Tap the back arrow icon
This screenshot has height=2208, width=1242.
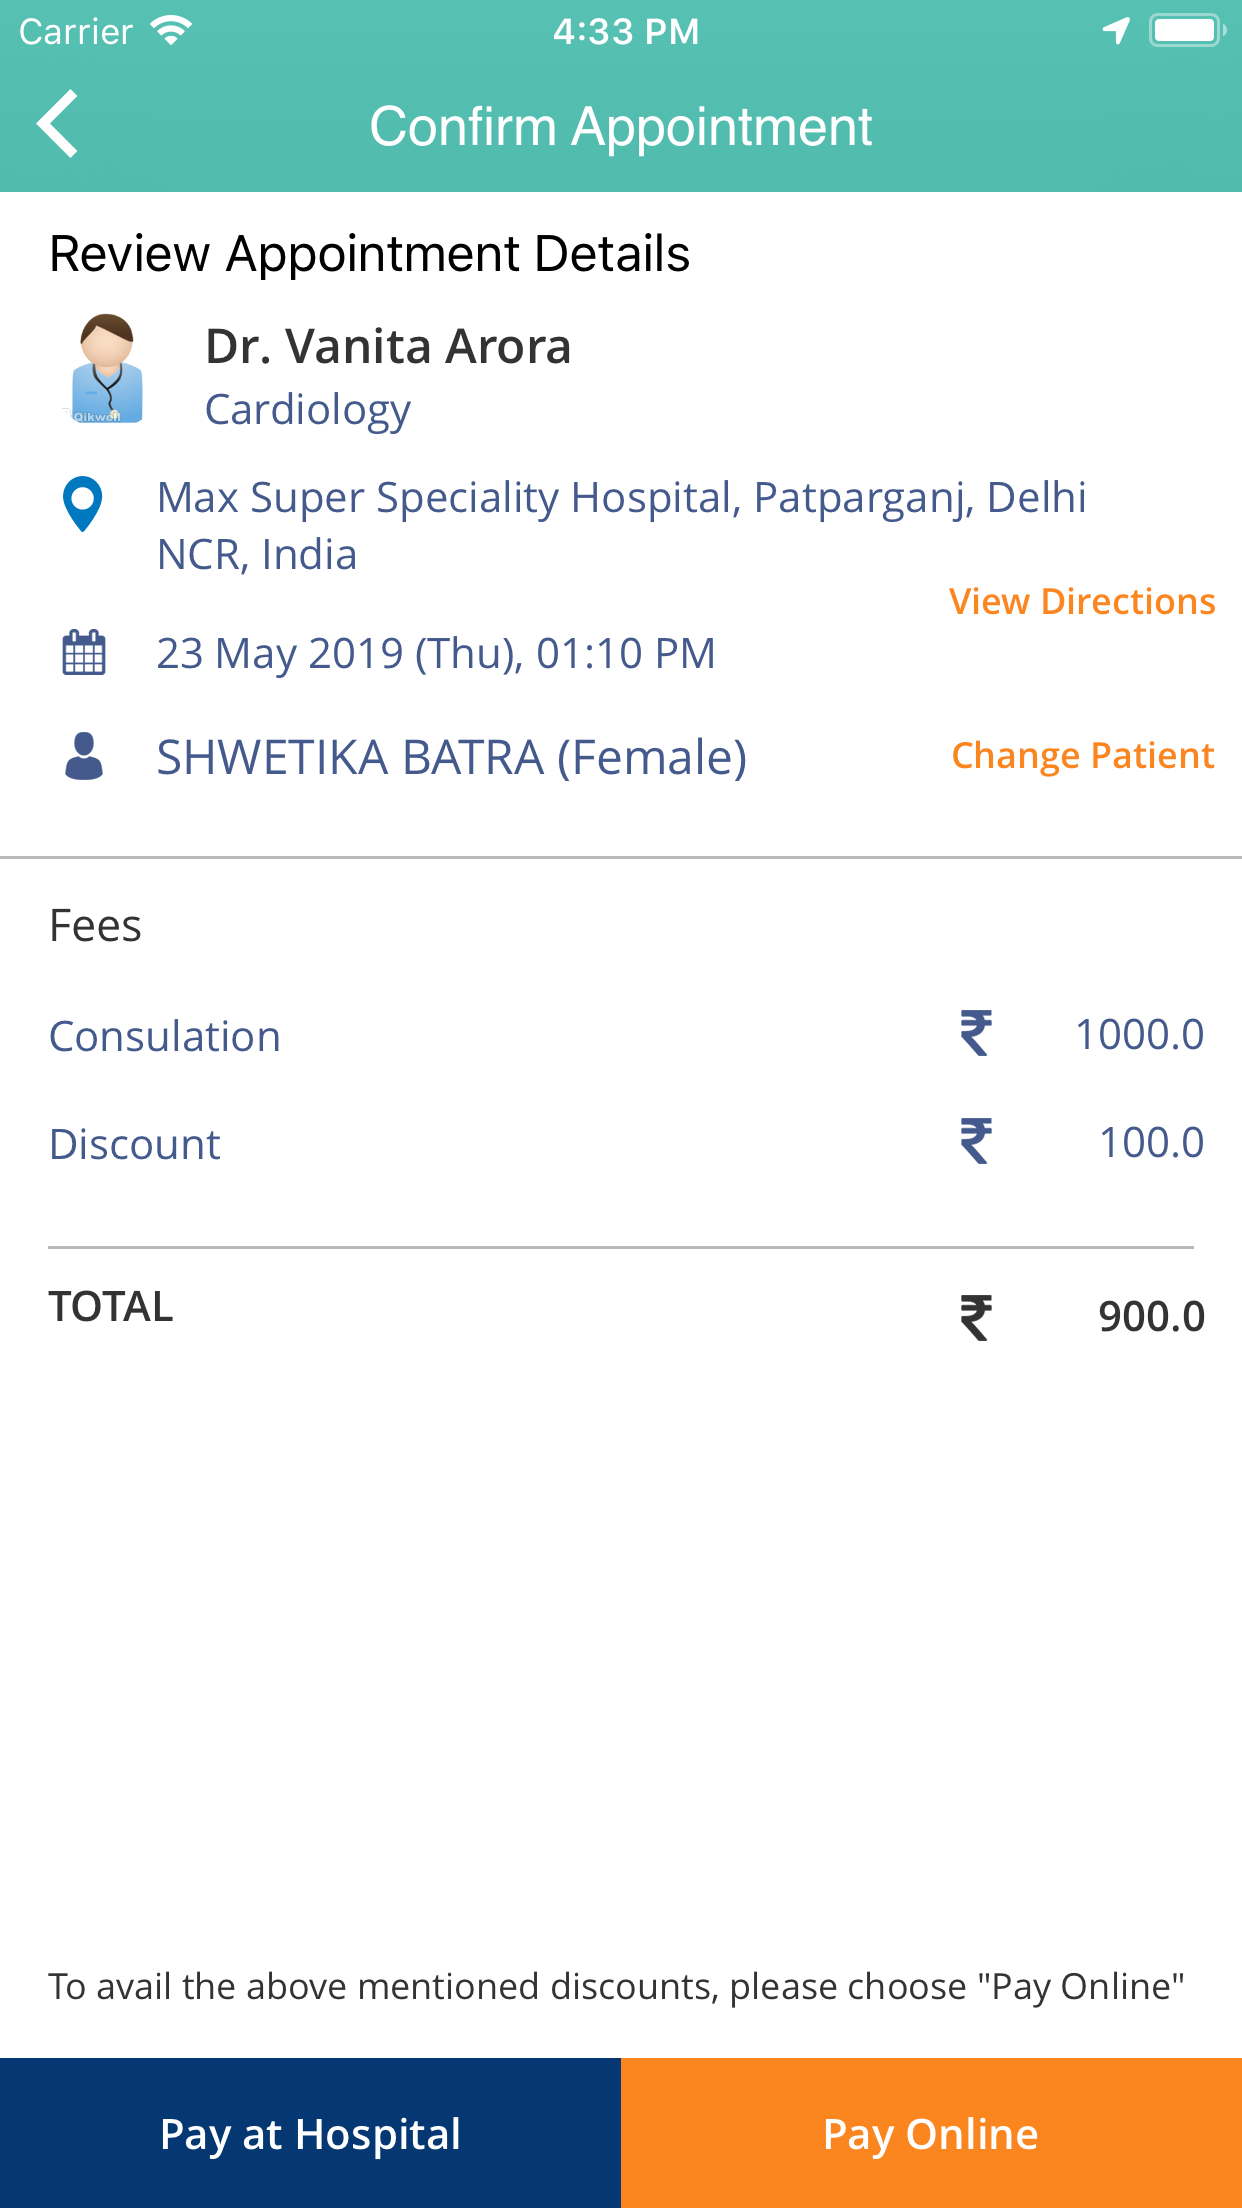coord(58,124)
